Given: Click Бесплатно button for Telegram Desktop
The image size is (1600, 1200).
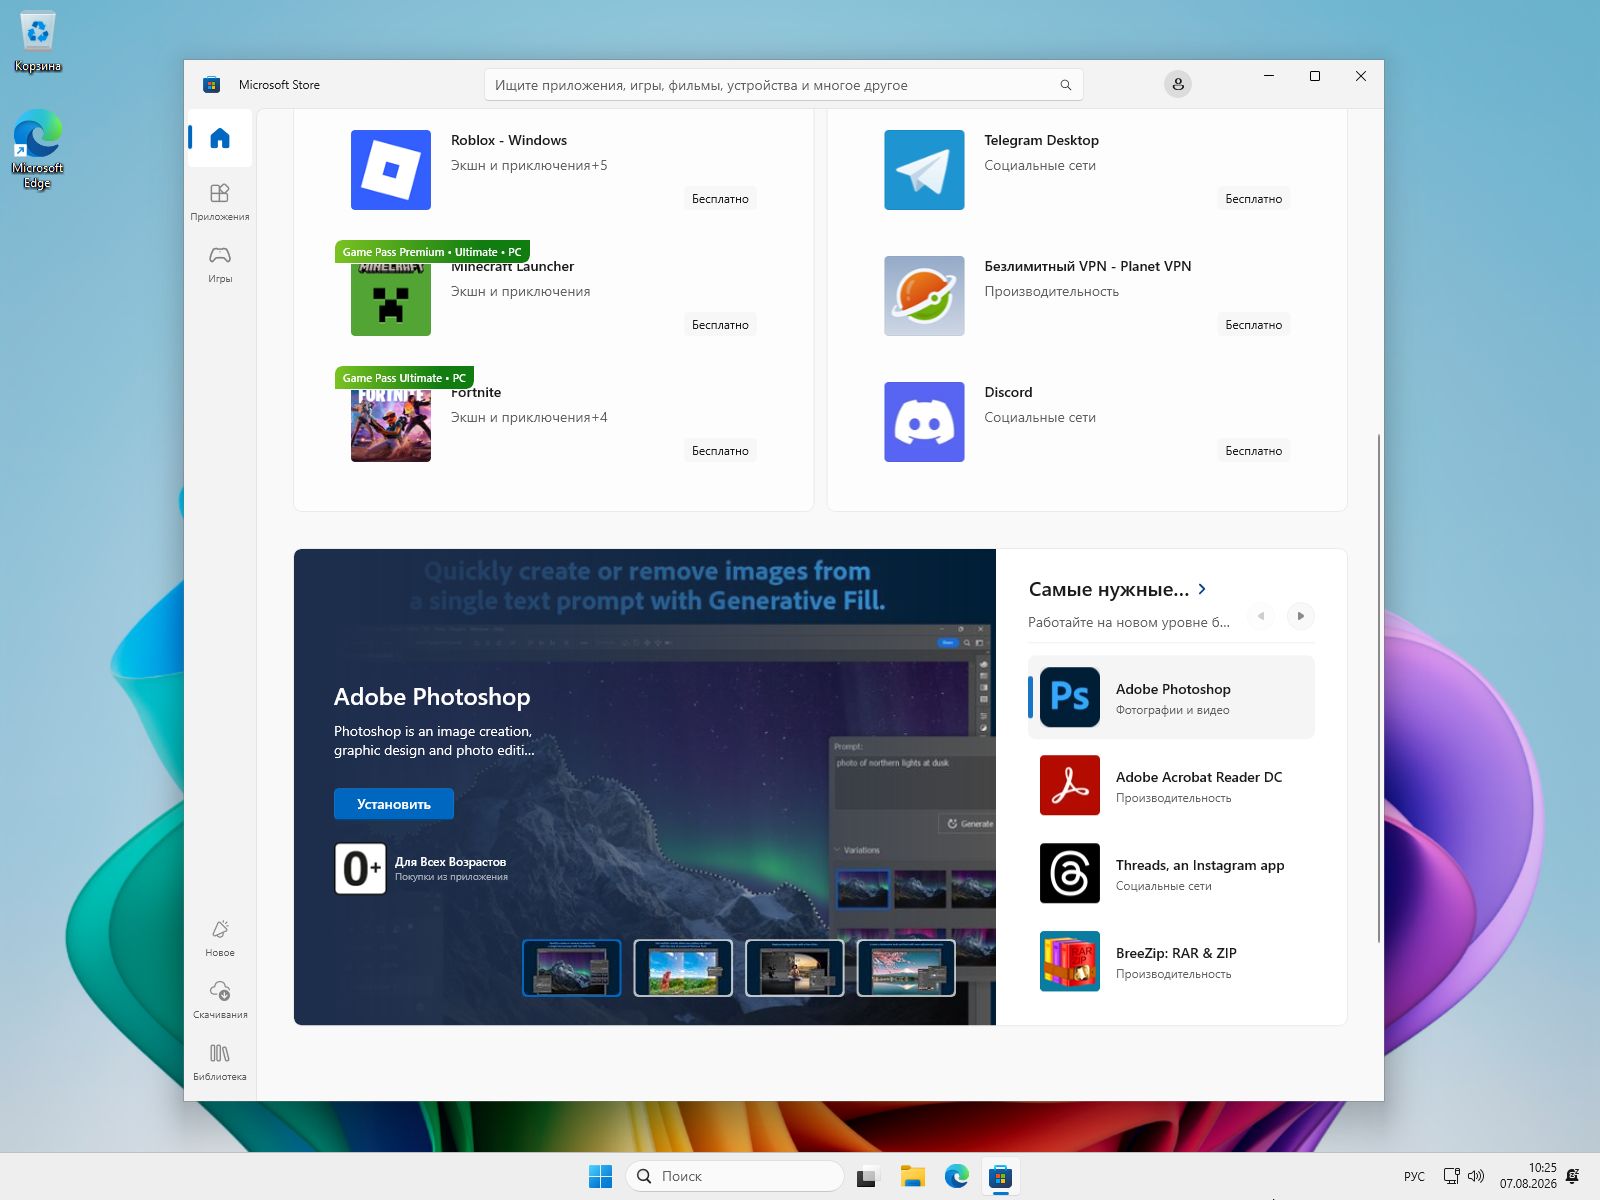Looking at the screenshot, I should pyautogui.click(x=1254, y=199).
